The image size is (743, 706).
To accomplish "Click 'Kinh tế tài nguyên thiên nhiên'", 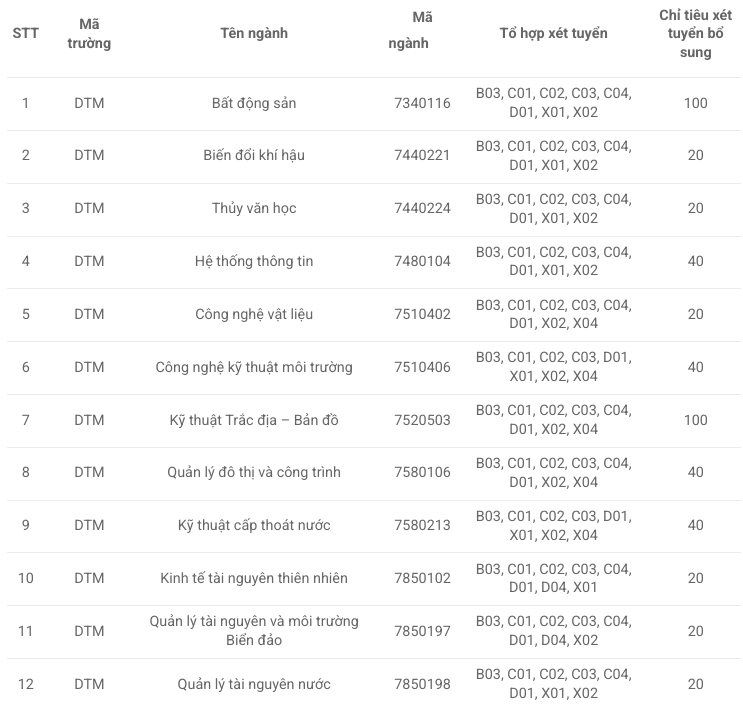I will coord(254,578).
